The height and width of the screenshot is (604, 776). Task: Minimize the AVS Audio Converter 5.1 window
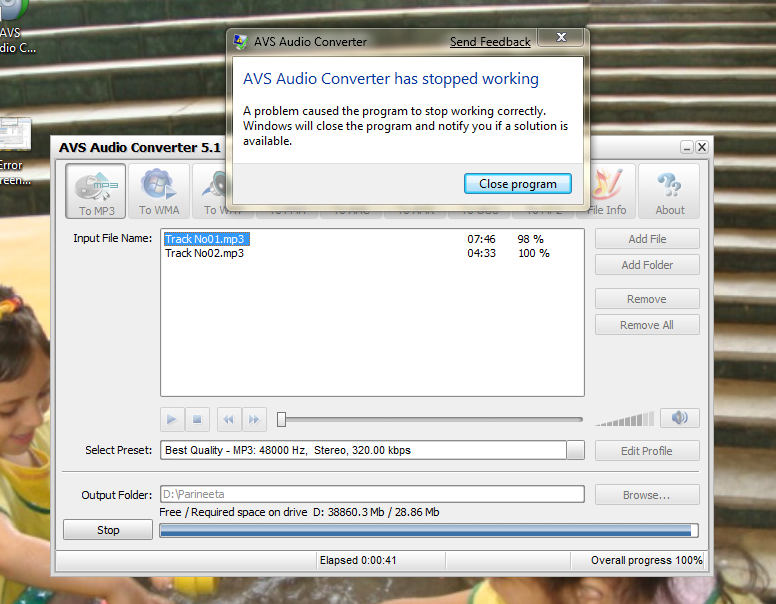686,147
